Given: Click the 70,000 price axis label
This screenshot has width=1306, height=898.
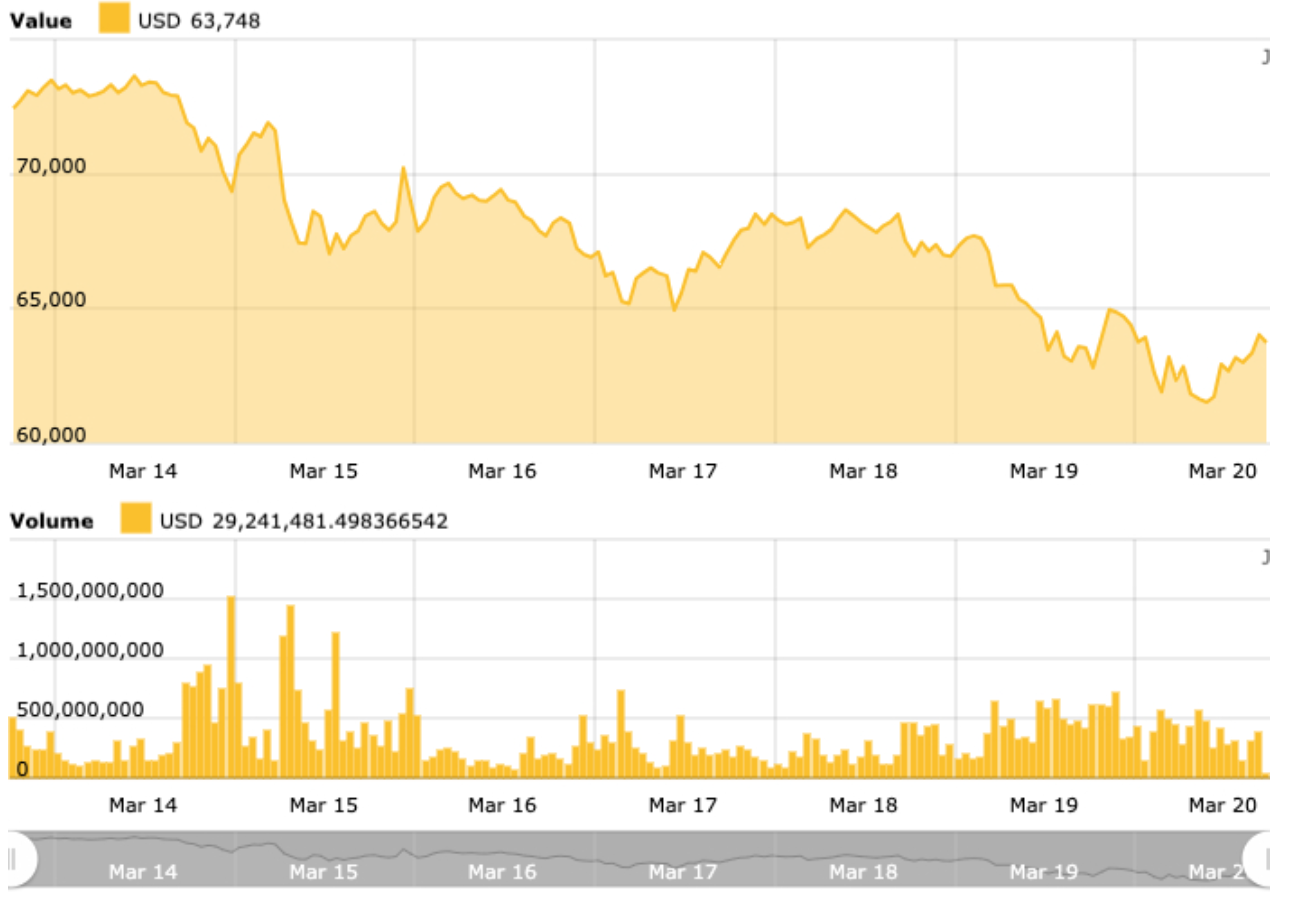Looking at the screenshot, I should (52, 166).
